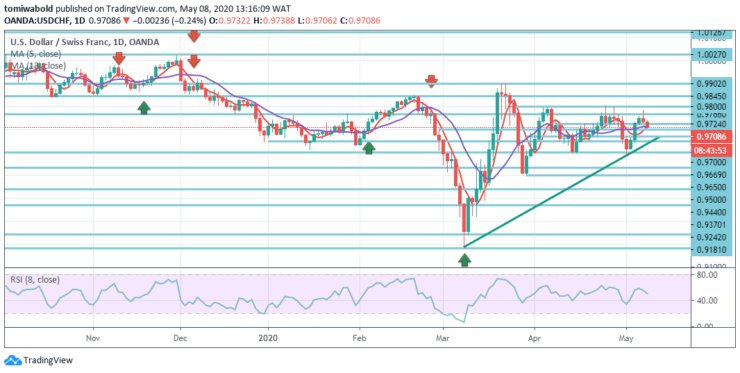Image resolution: width=740 pixels, height=373 pixels.
Task: Select the RSI (8, close) indicator legend
Action: [x=35, y=280]
